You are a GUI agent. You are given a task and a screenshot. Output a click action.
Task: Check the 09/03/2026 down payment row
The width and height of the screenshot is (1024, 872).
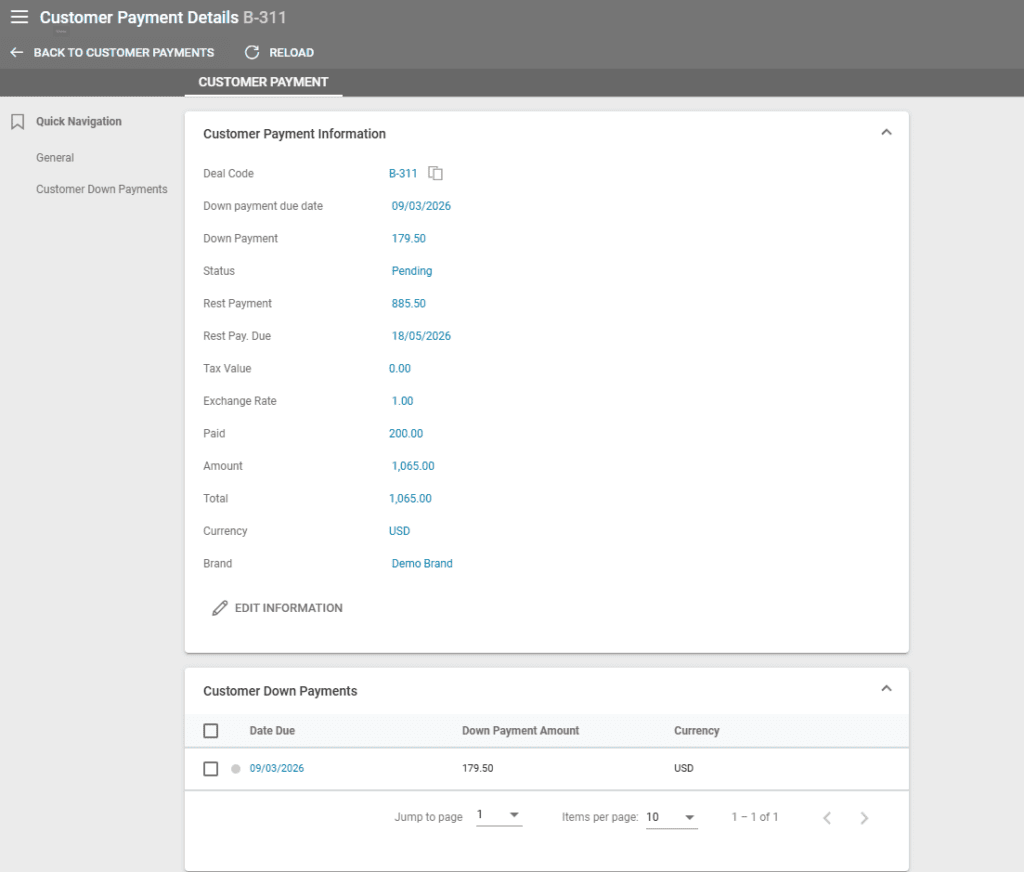(211, 769)
